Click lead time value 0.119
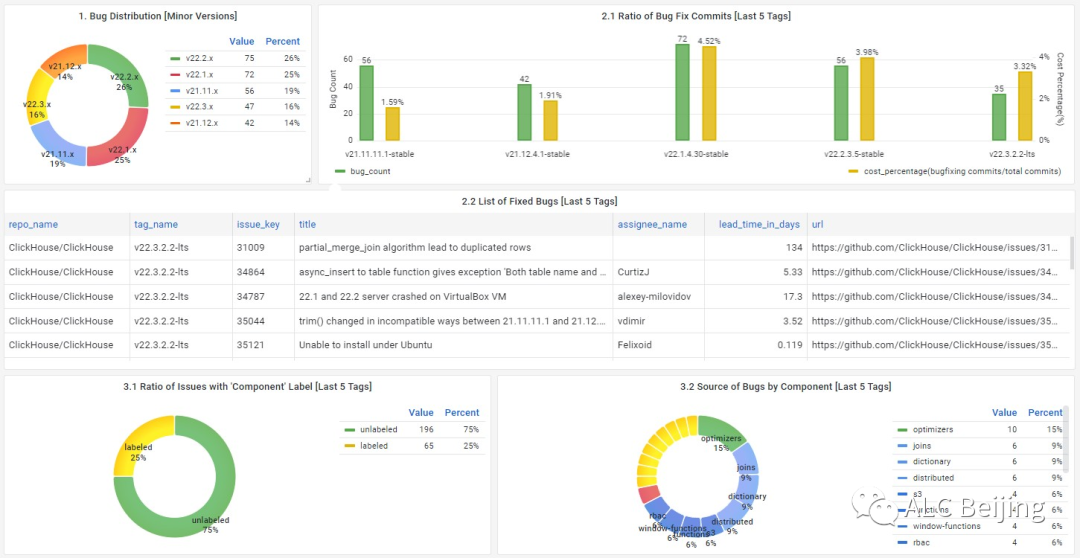Image resolution: width=1080 pixels, height=558 pixels. [x=790, y=345]
